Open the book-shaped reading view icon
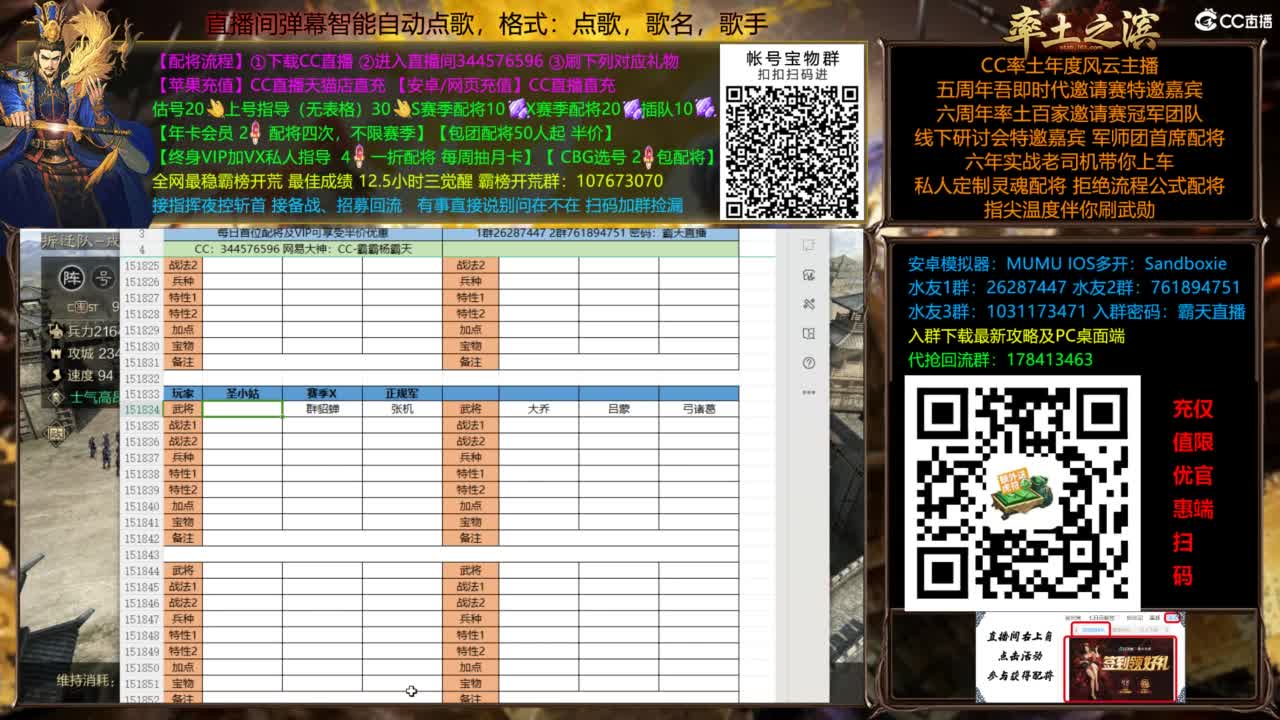1280x720 pixels. [x=808, y=332]
